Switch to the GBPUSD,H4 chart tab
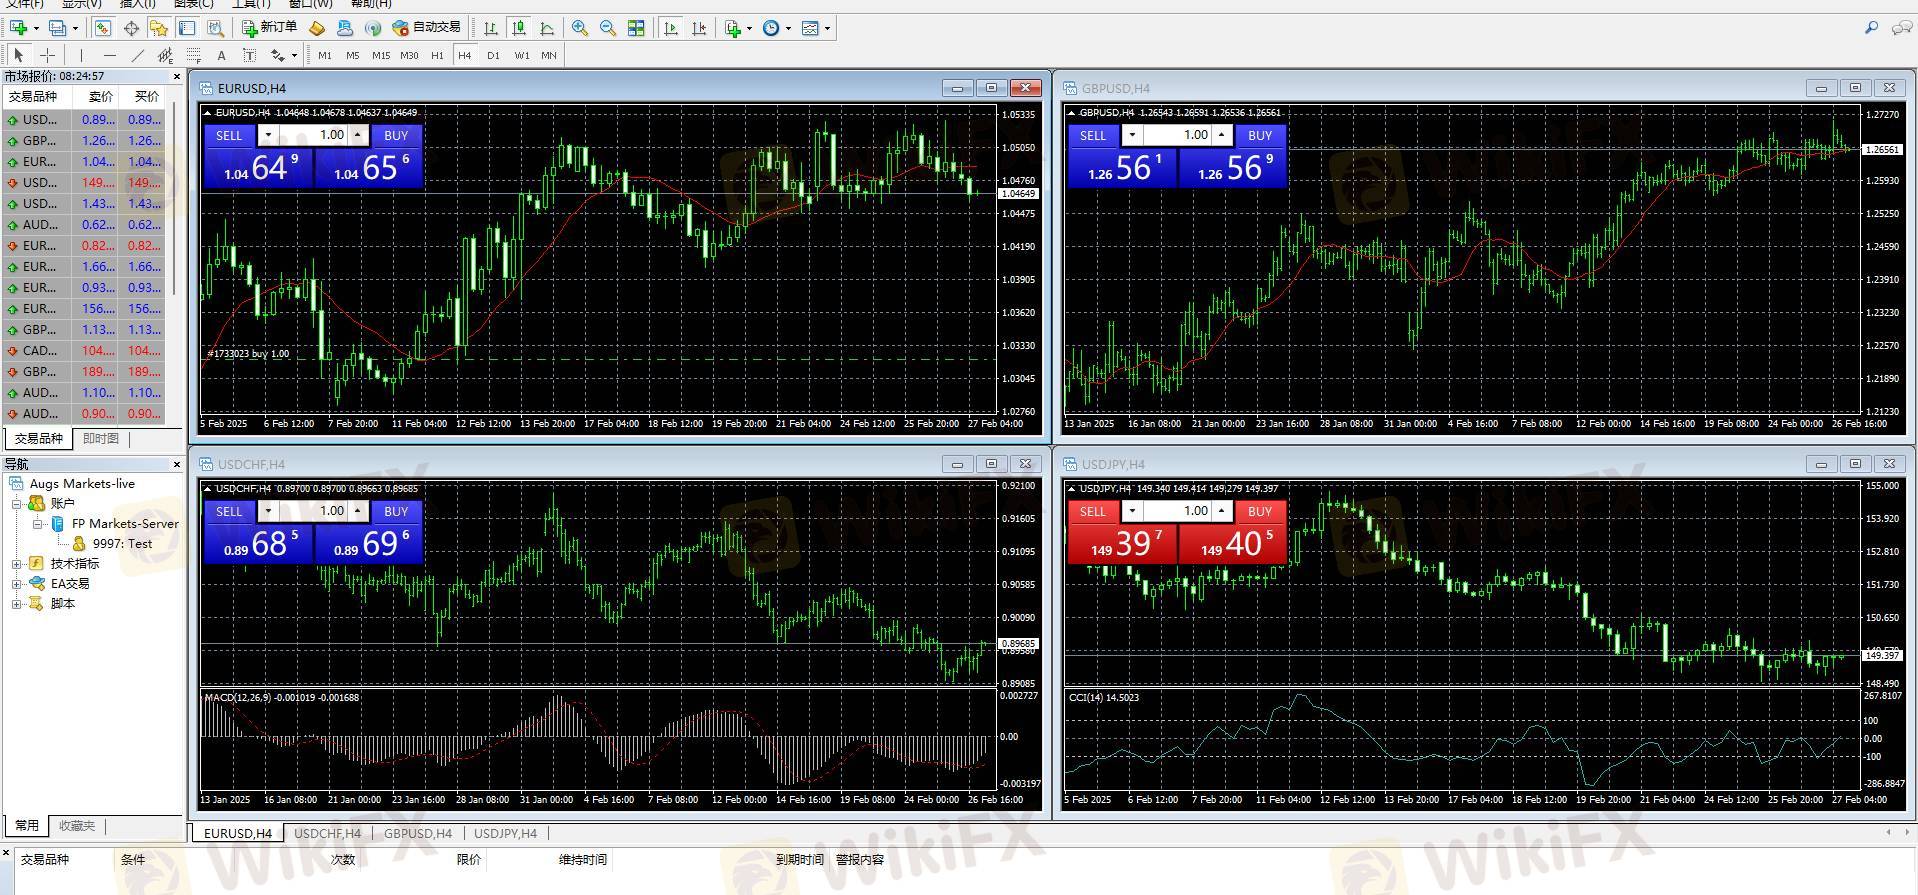Screen dimensions: 1918x895 418,833
